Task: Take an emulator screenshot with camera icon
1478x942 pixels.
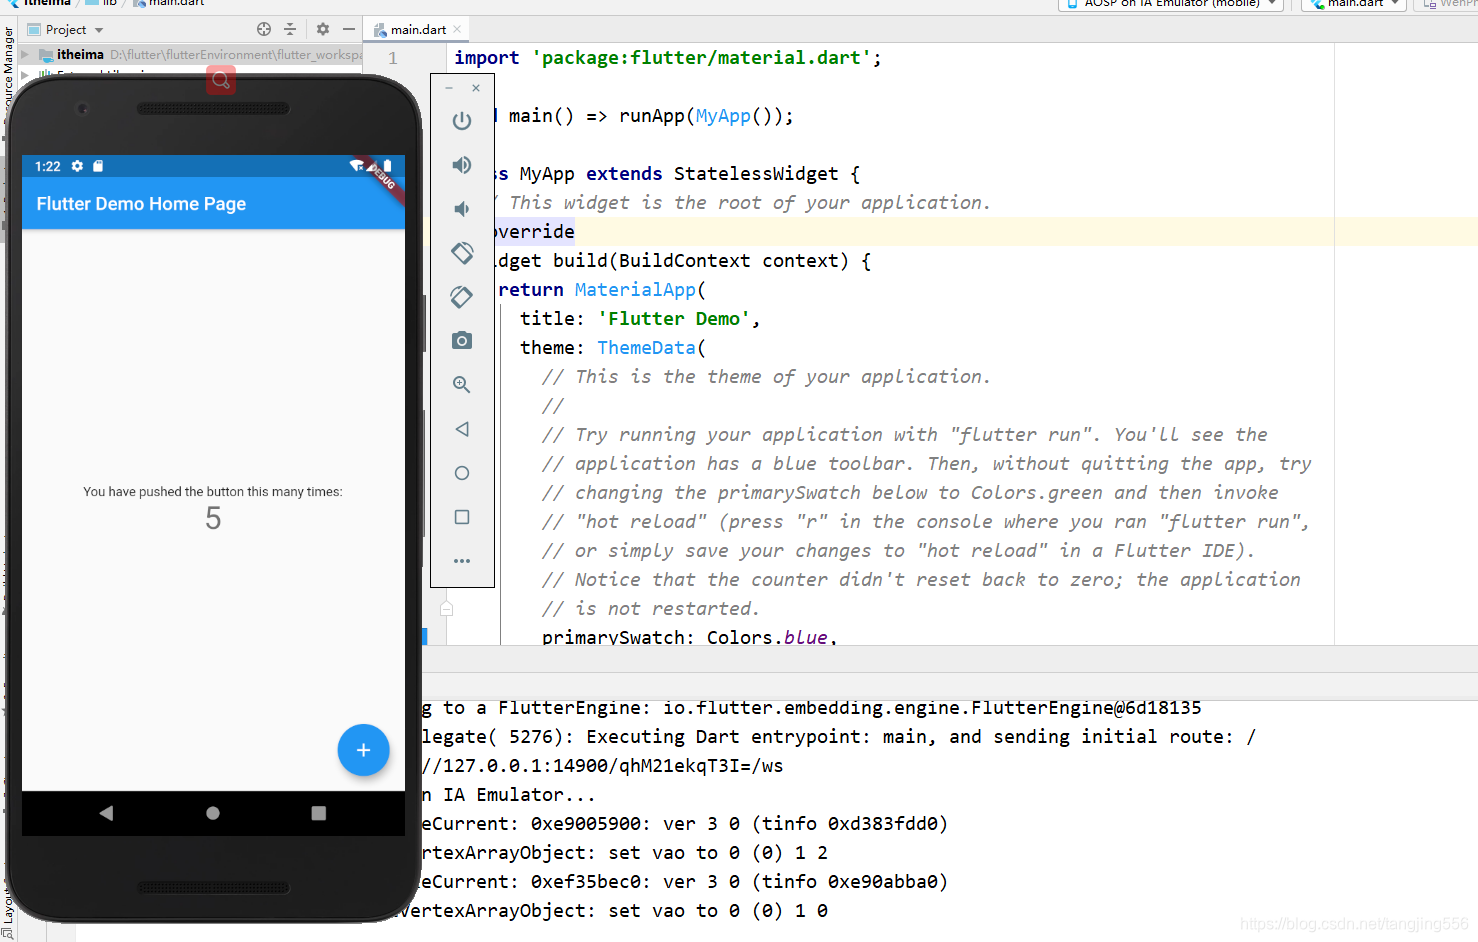Action: pos(462,341)
